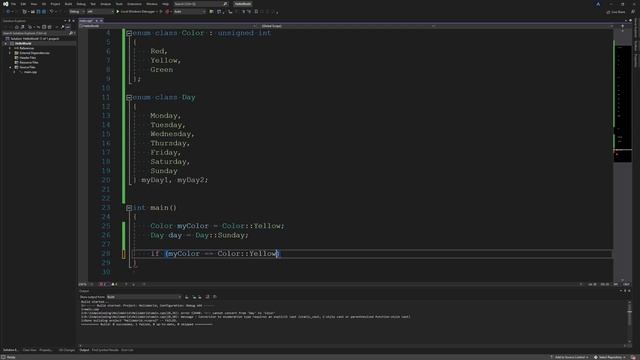640x360 pixels.
Task: Open the Tools menu
Action: pyautogui.click(x=119, y=4)
